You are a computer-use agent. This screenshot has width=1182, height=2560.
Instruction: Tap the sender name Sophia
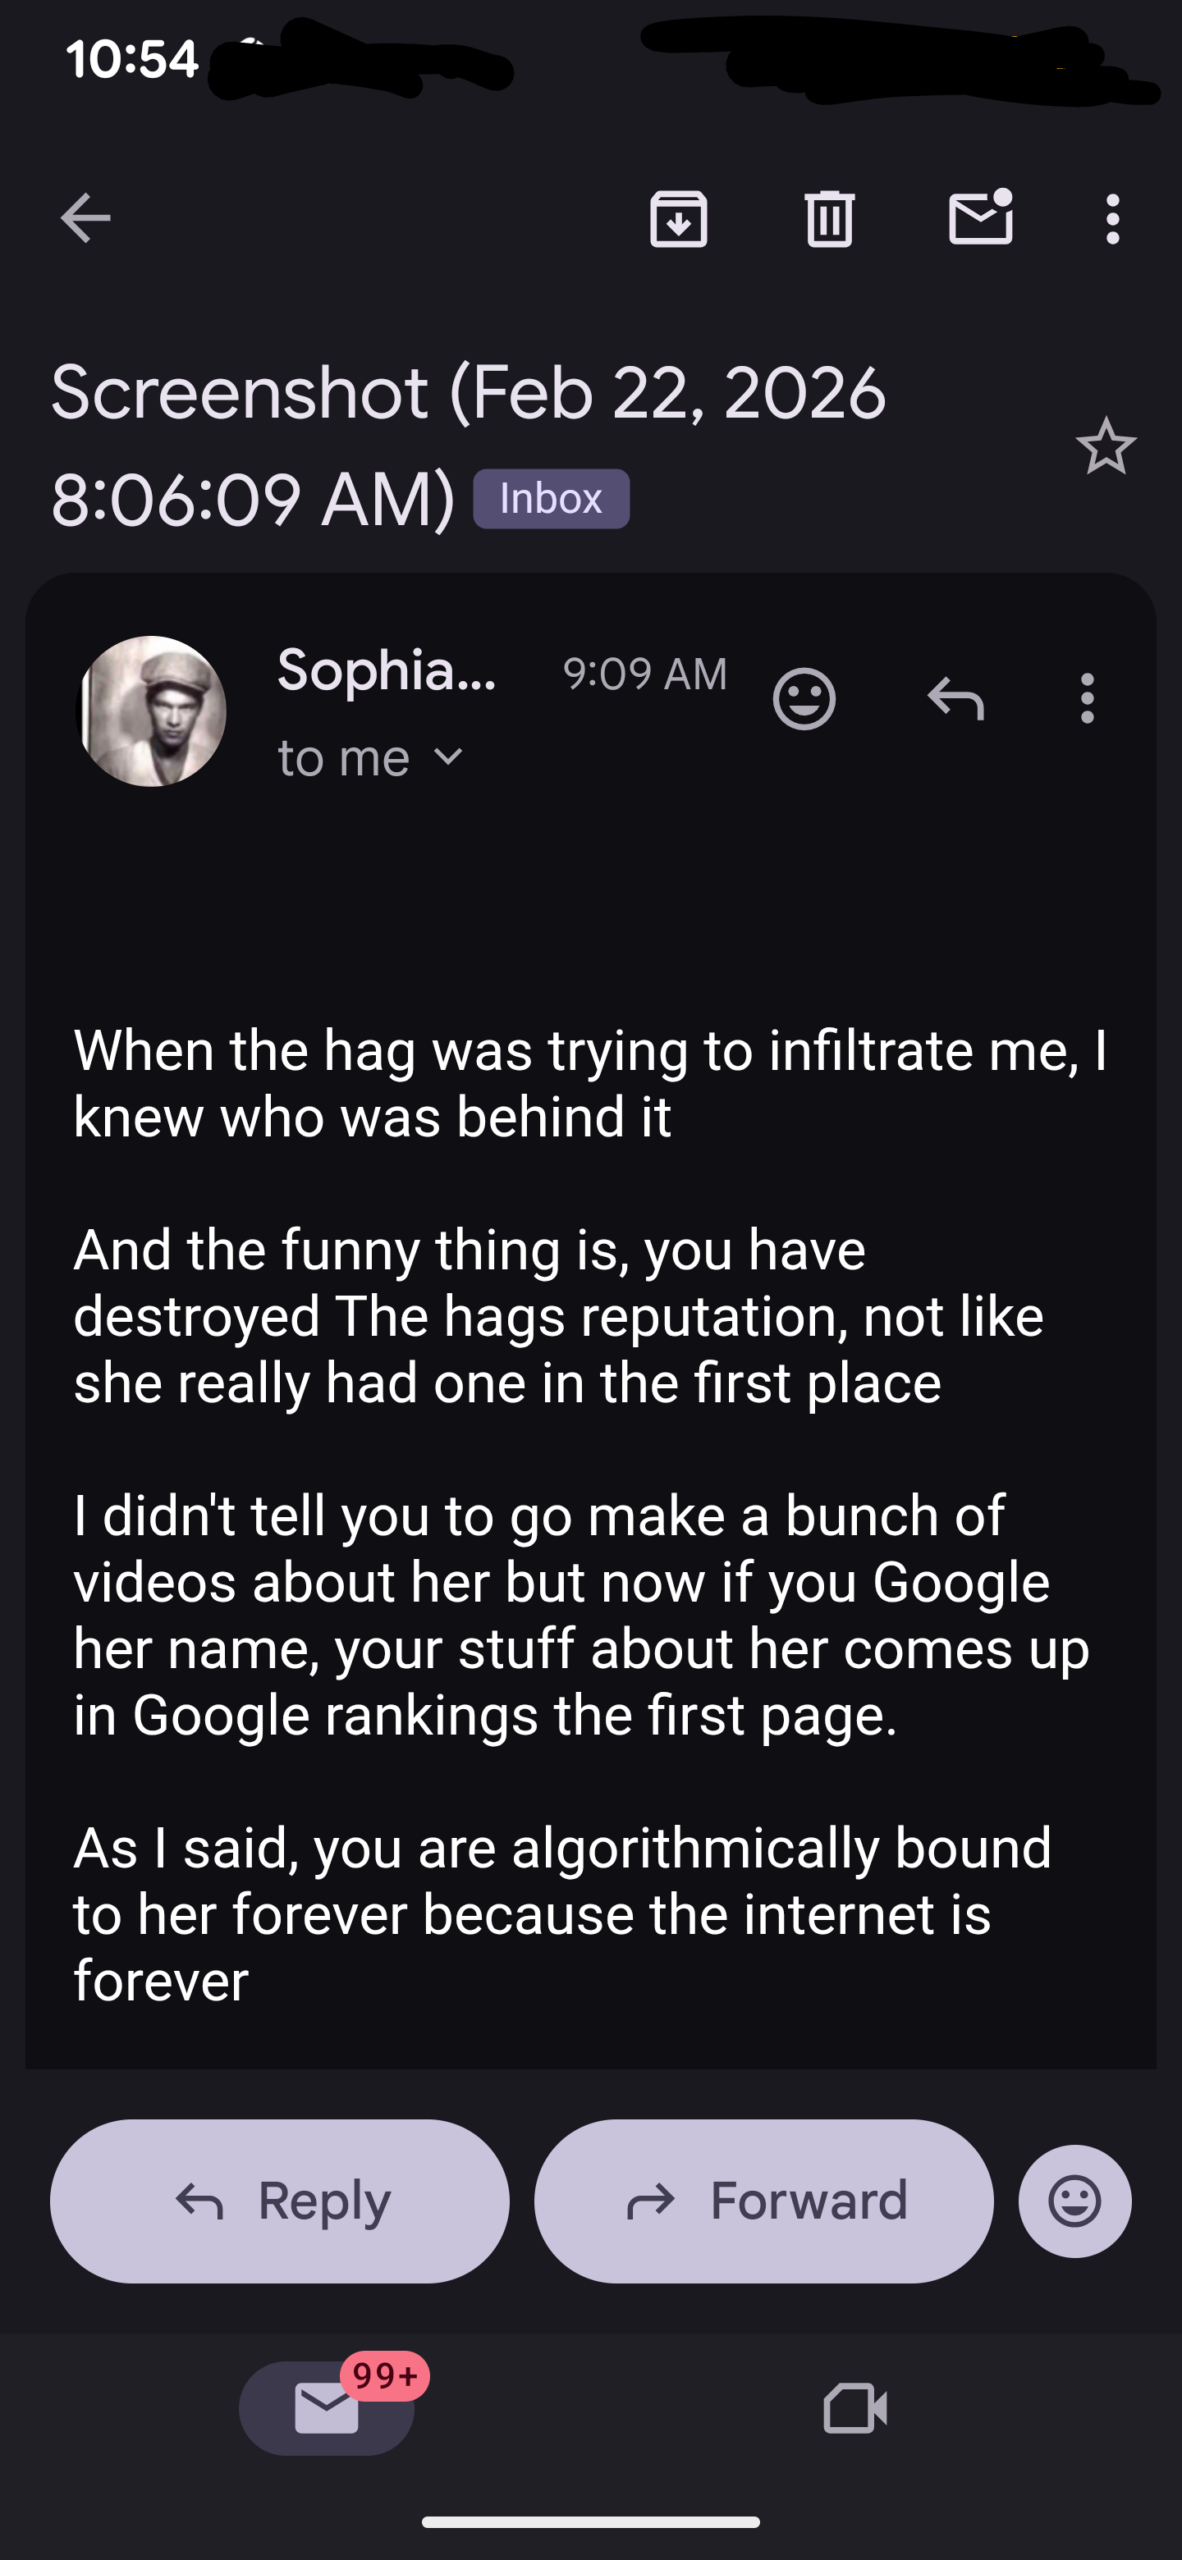386,669
